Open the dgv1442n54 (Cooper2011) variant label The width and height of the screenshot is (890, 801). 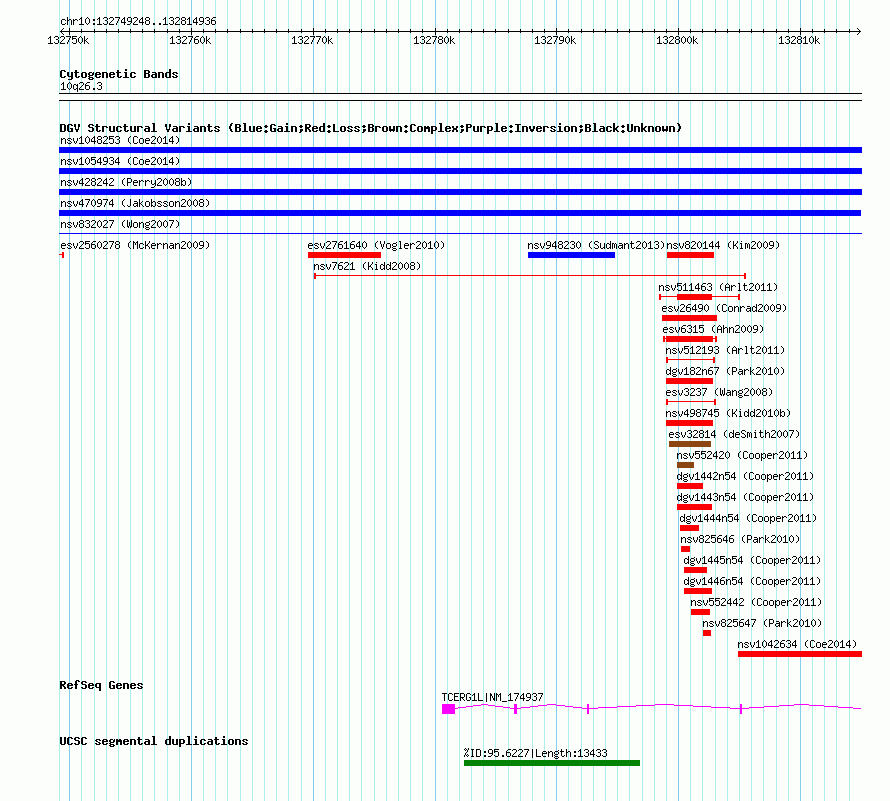(745, 476)
